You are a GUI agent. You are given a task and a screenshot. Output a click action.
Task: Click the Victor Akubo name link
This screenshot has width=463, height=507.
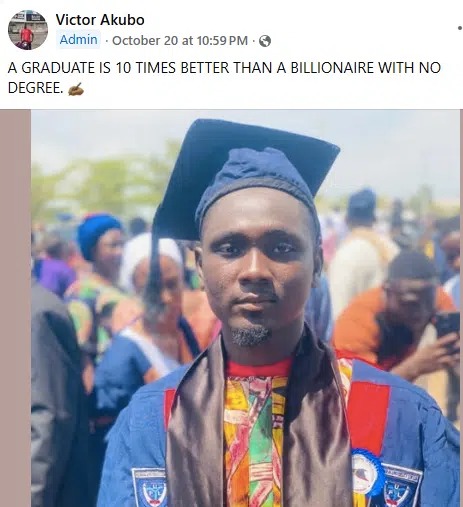point(100,20)
